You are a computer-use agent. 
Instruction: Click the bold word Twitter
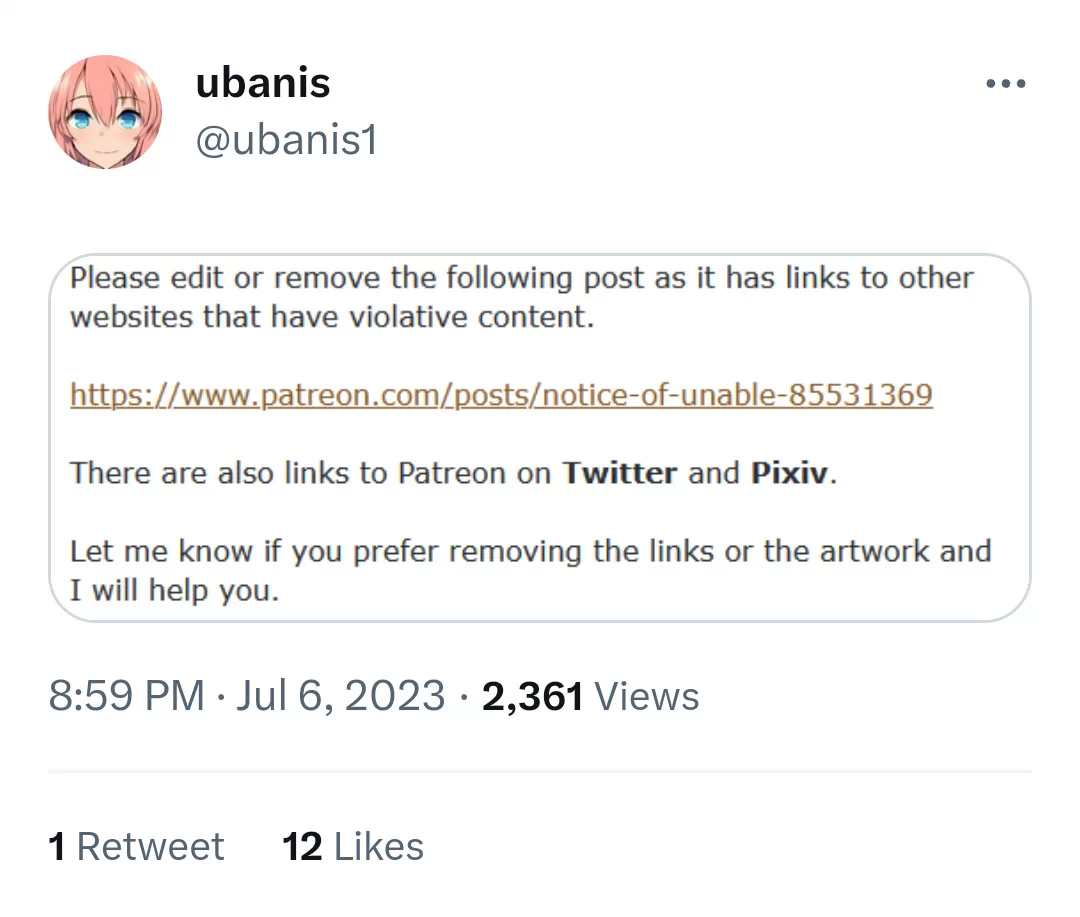coord(620,473)
